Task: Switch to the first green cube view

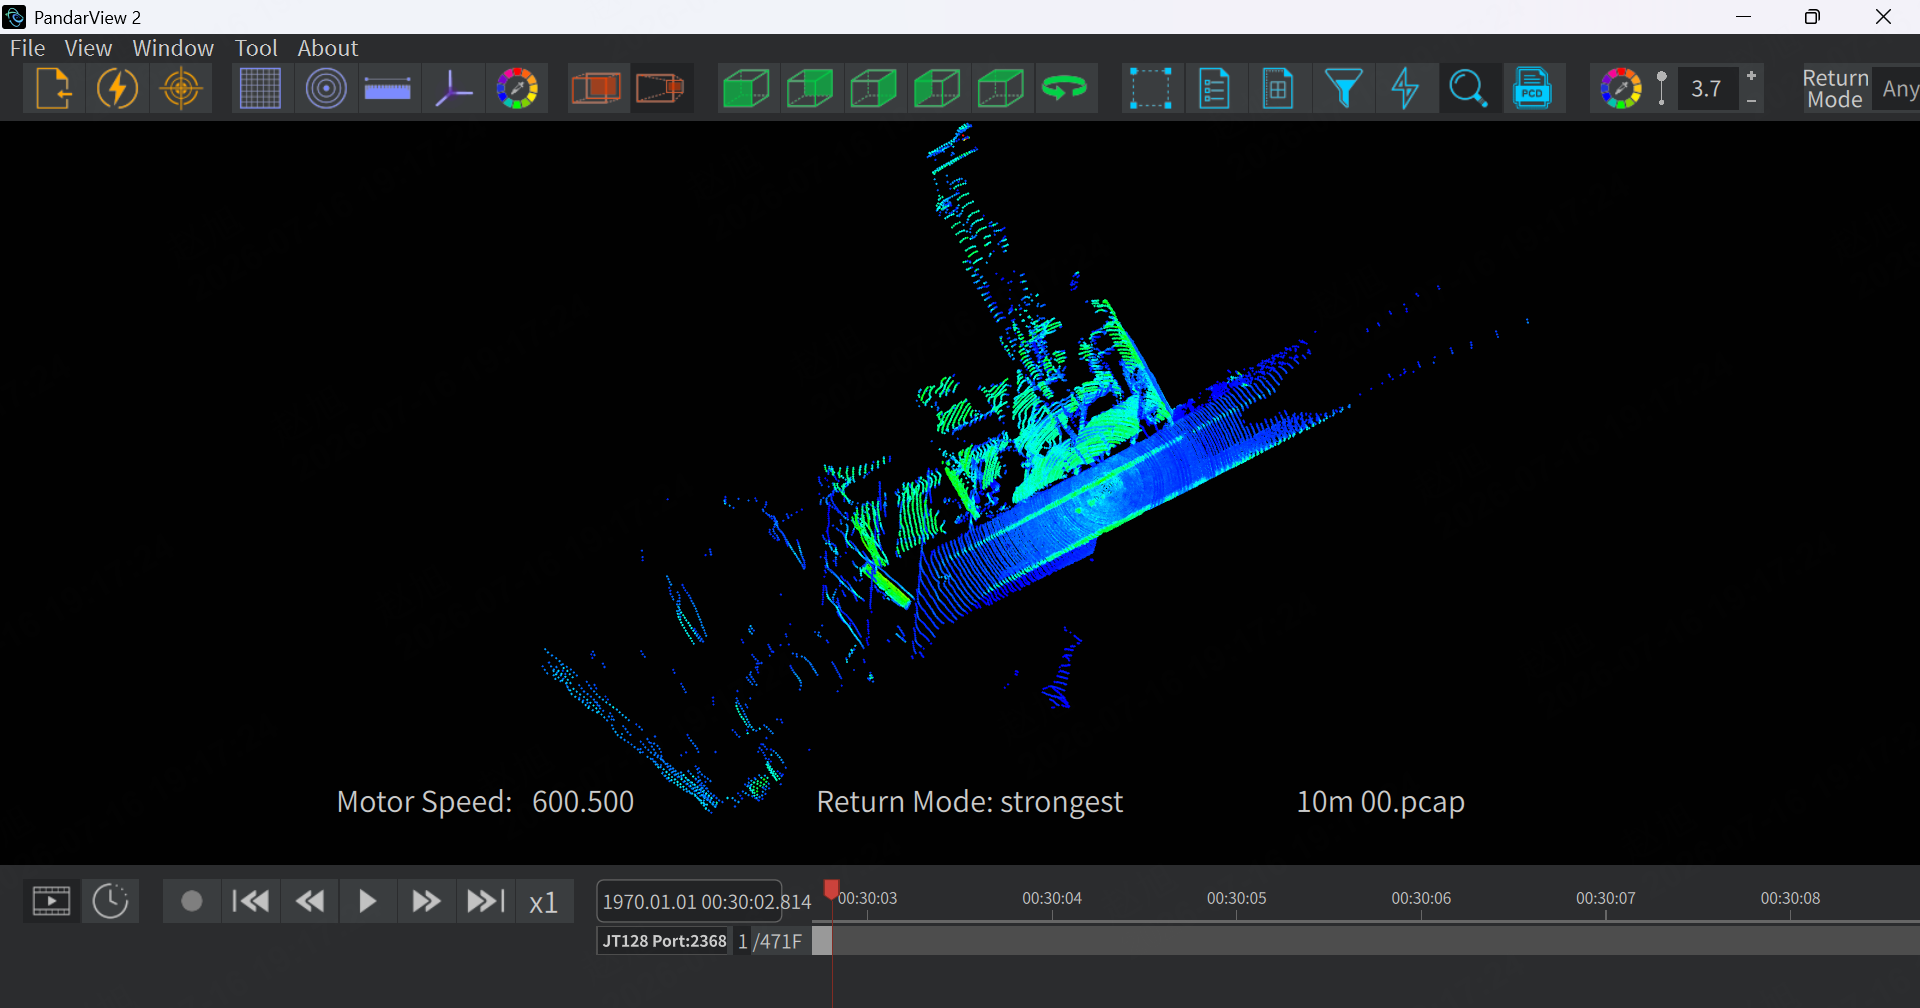Action: click(x=746, y=89)
